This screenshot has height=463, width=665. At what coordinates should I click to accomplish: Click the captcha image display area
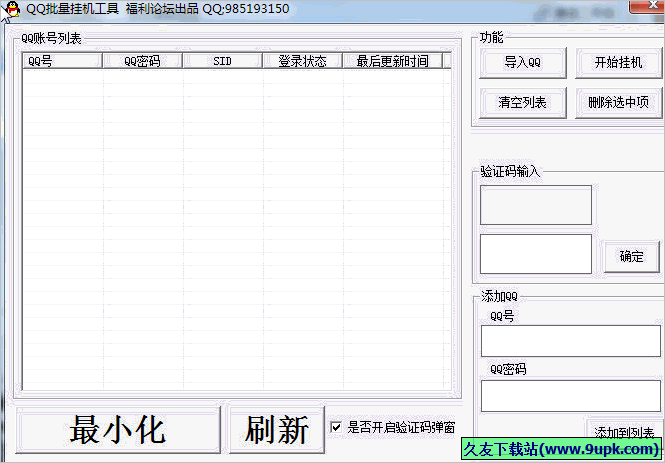536,205
